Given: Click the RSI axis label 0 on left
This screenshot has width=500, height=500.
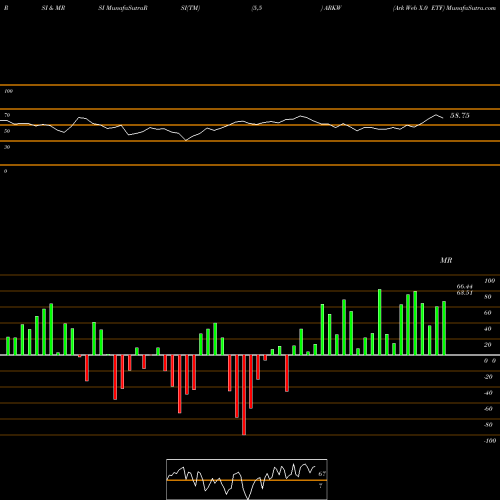Looking at the screenshot, I should pyautogui.click(x=5, y=171).
